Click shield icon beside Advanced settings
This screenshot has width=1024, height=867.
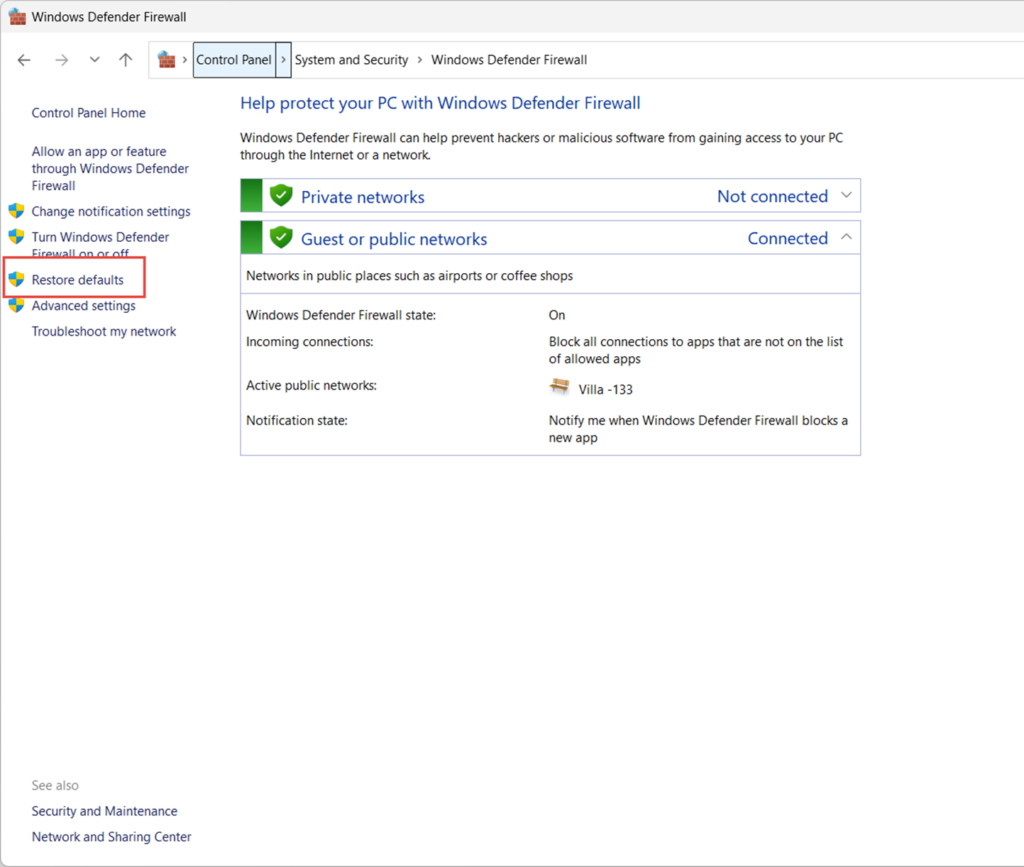(16, 305)
